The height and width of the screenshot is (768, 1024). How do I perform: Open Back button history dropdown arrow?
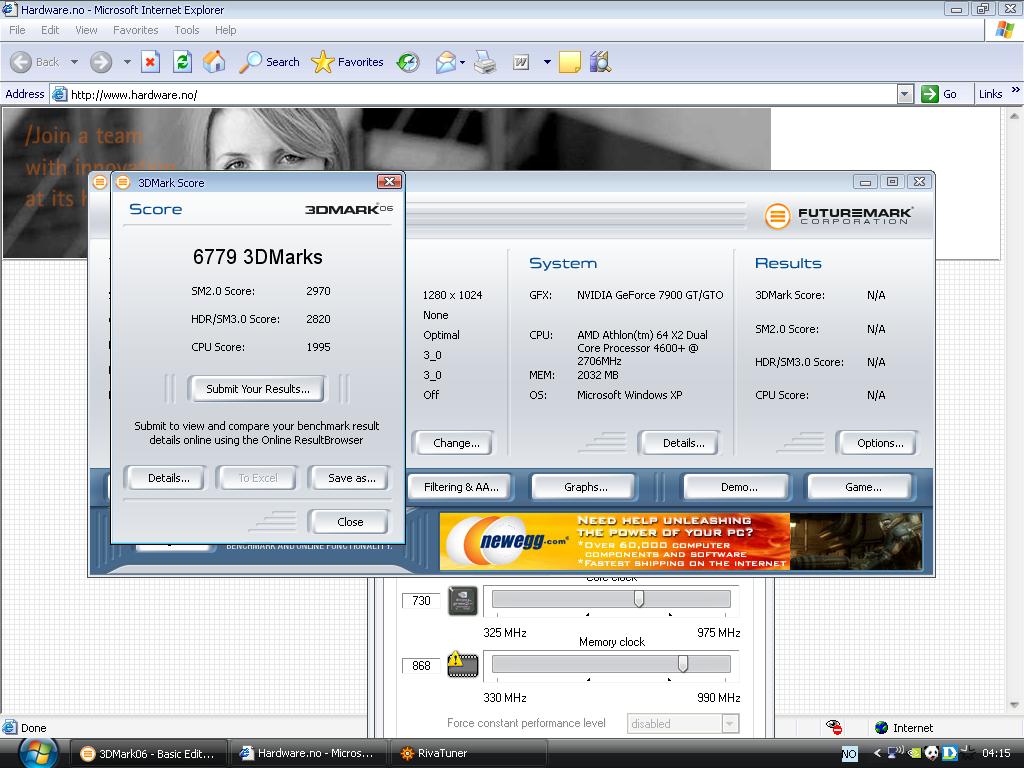[x=74, y=62]
